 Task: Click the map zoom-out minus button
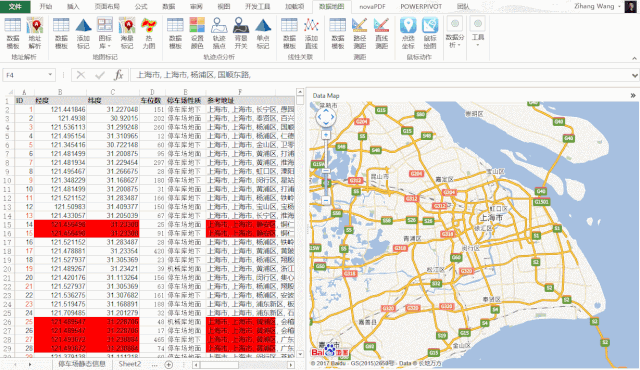pyautogui.click(x=326, y=200)
